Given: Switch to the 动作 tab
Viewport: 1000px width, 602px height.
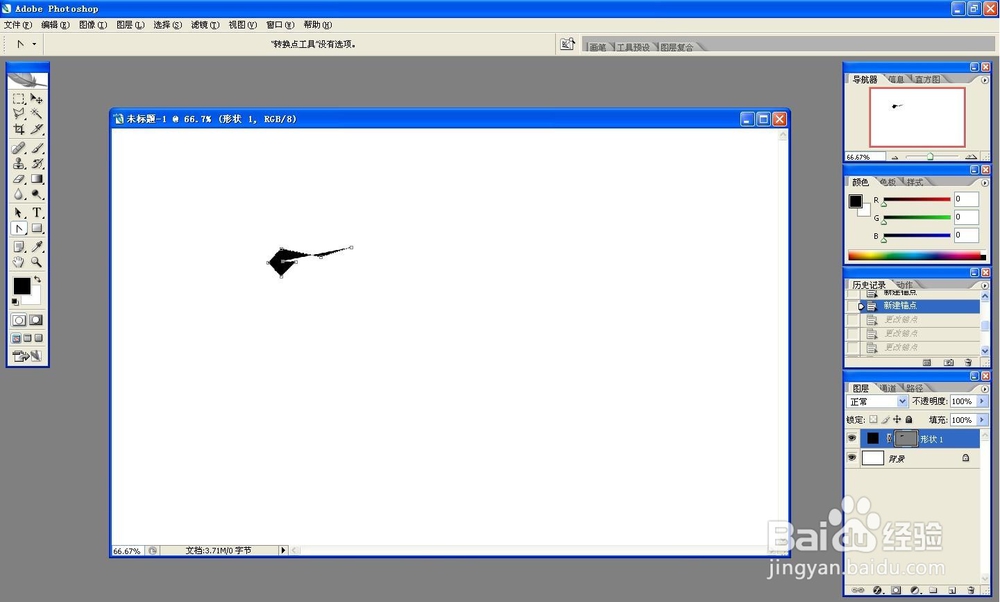Looking at the screenshot, I should pyautogui.click(x=904, y=285).
